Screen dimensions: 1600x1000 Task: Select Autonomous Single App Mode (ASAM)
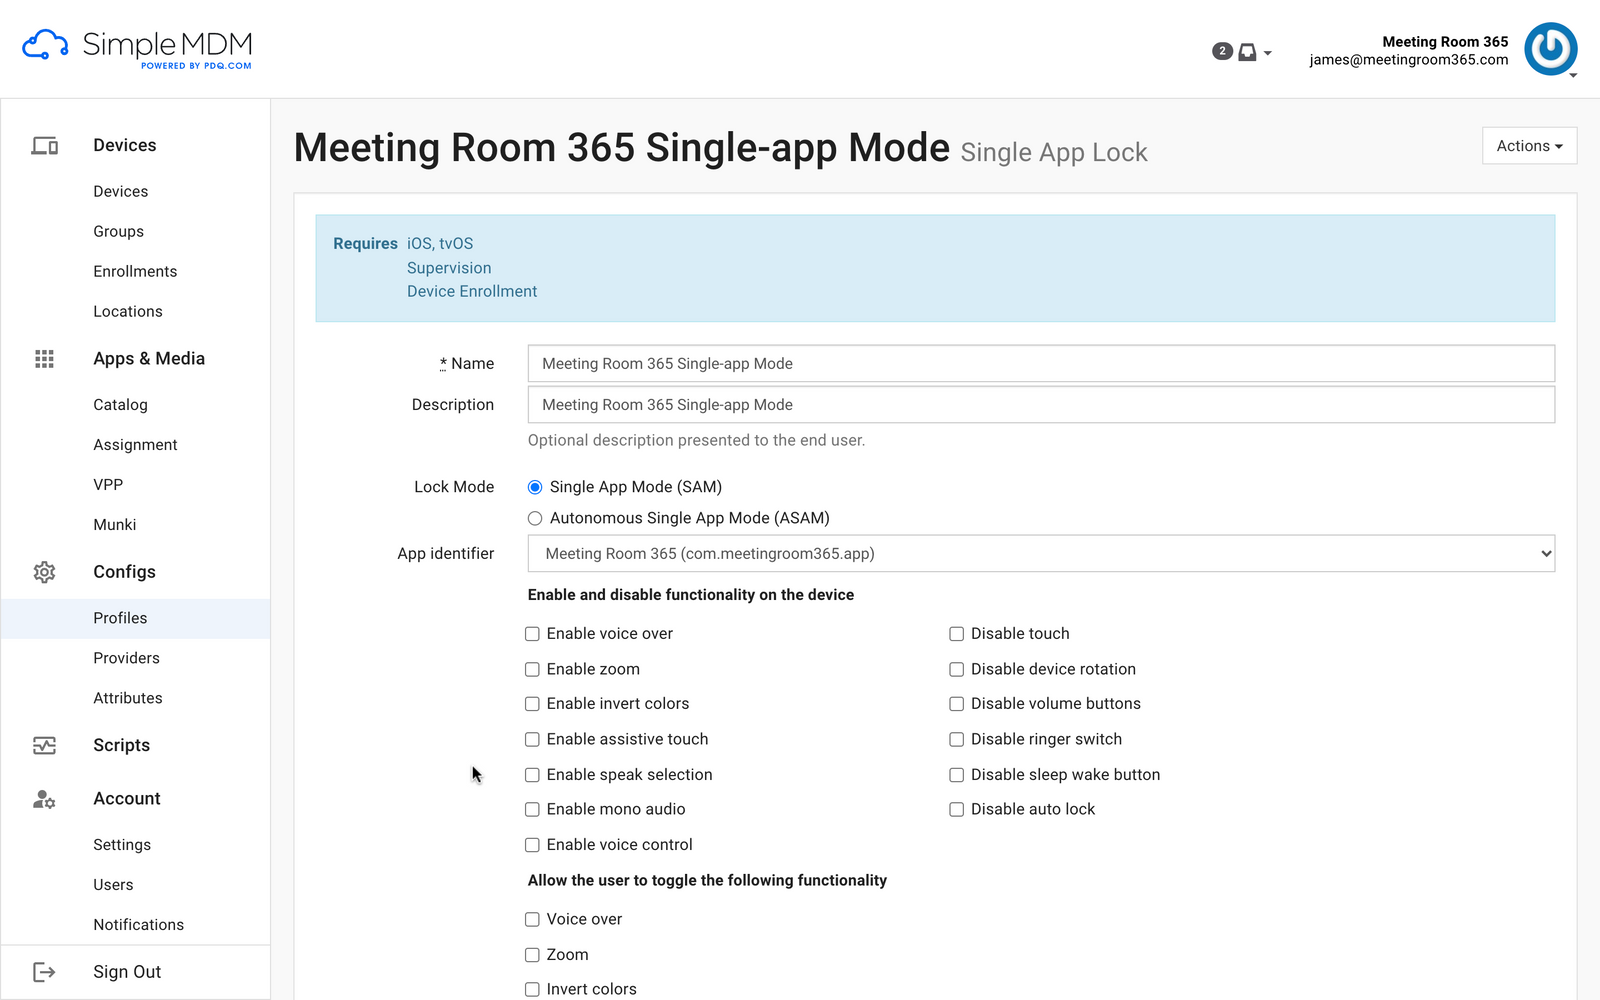coord(535,518)
